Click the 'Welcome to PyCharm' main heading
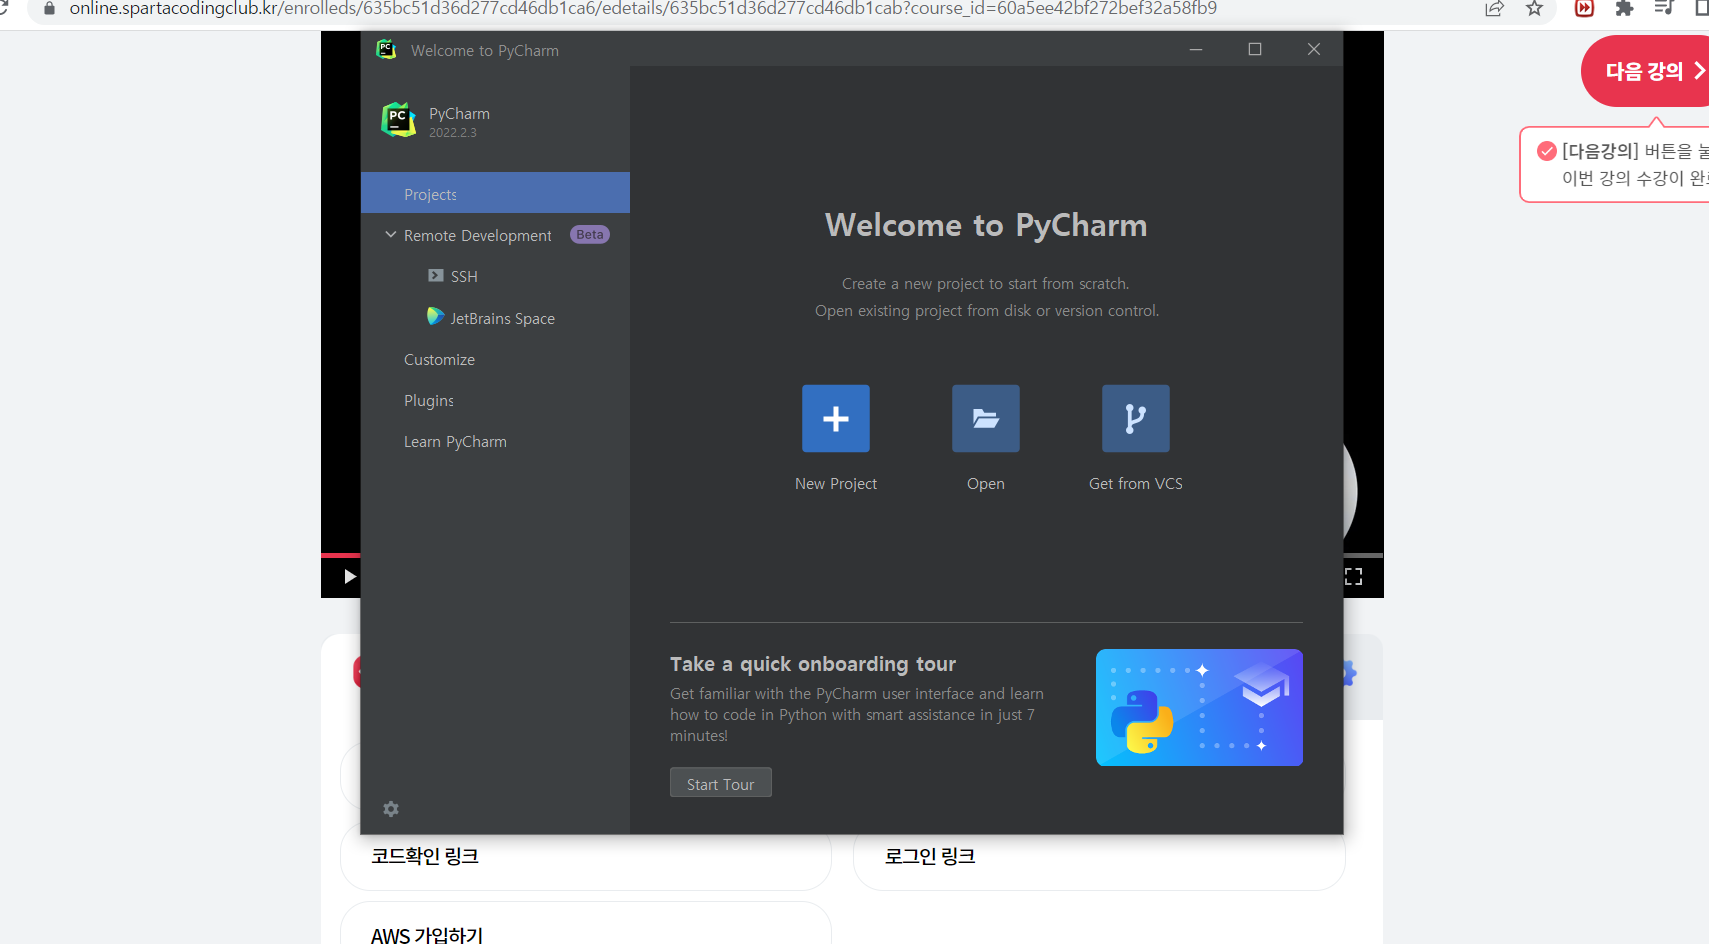The height and width of the screenshot is (944, 1709). tap(986, 225)
